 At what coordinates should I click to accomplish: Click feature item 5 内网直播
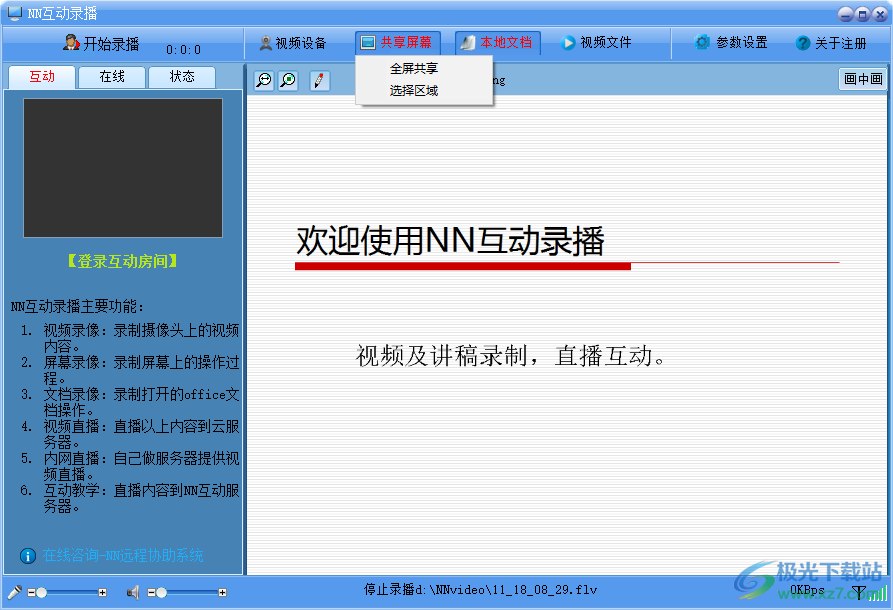click(x=130, y=466)
